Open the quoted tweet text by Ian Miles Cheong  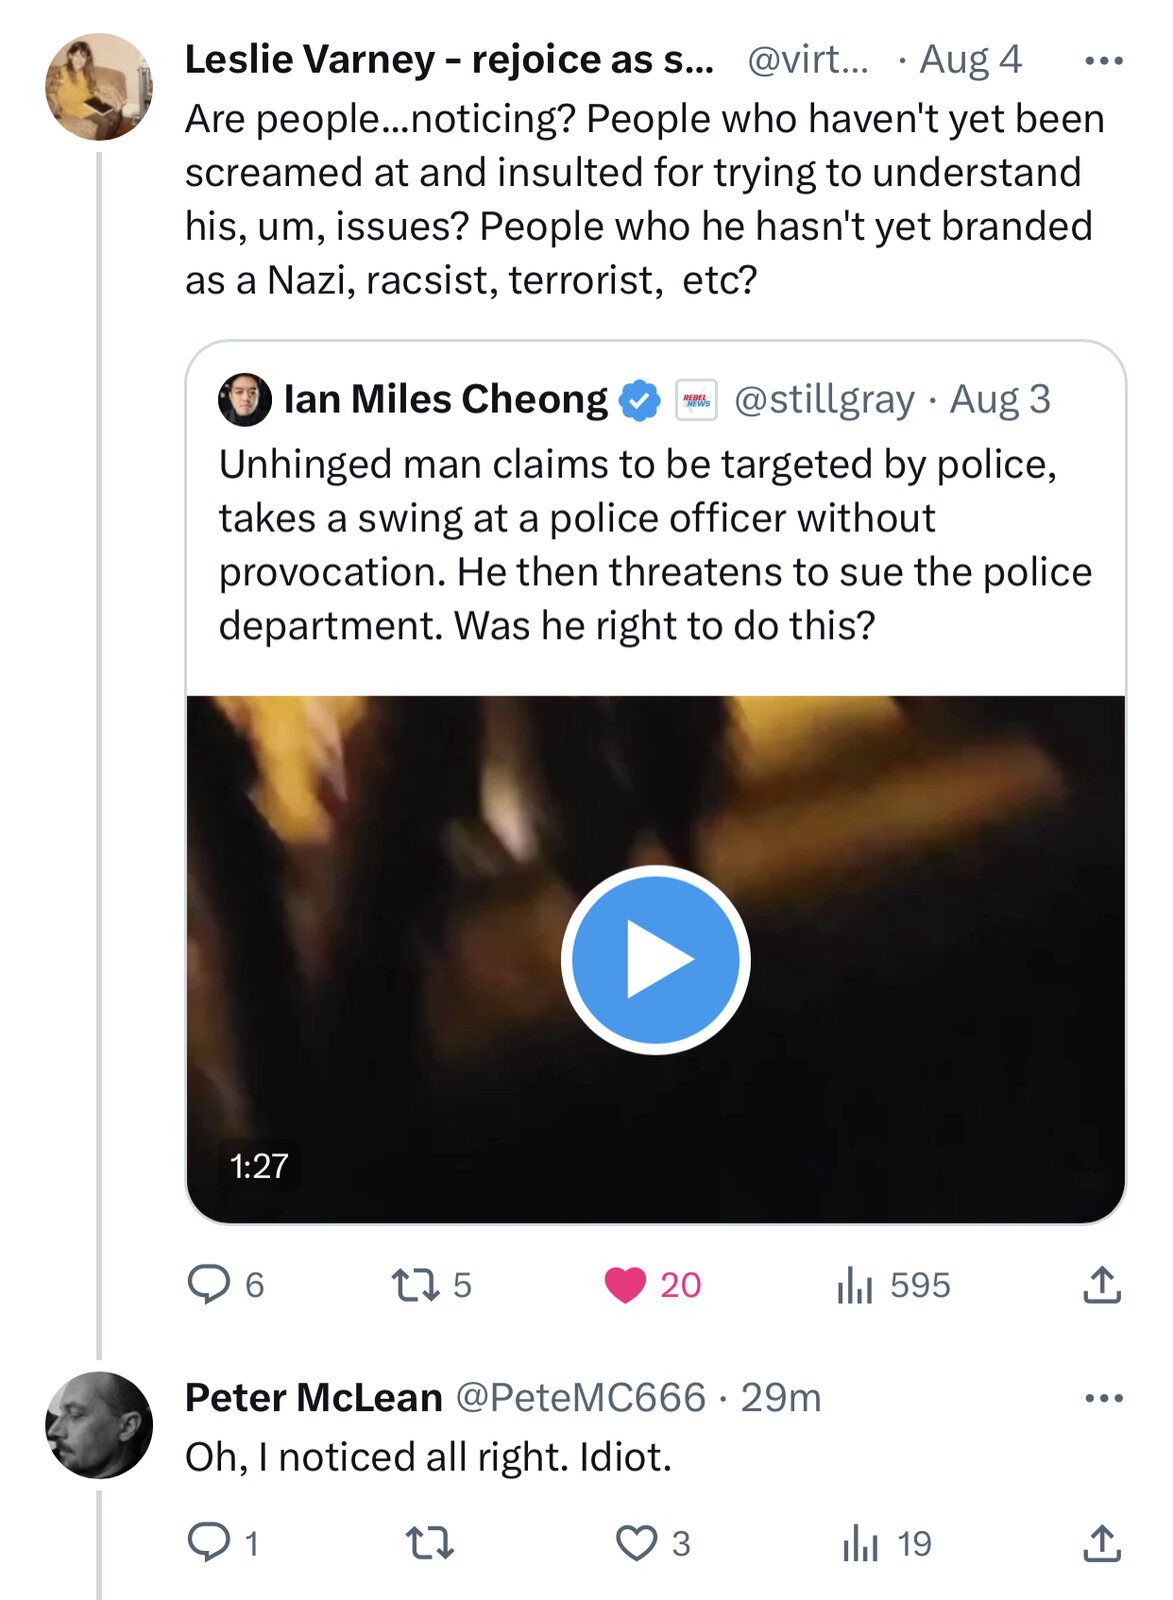click(x=655, y=545)
